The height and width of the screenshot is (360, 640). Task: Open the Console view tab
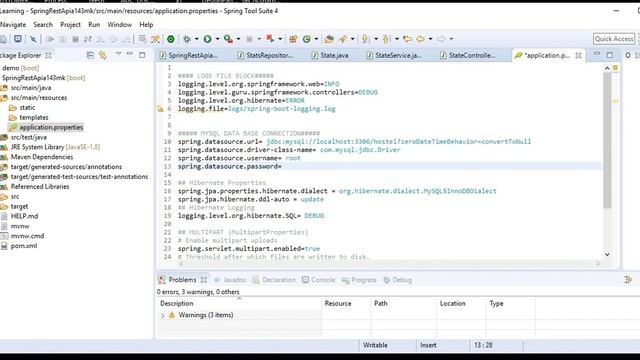click(x=319, y=280)
